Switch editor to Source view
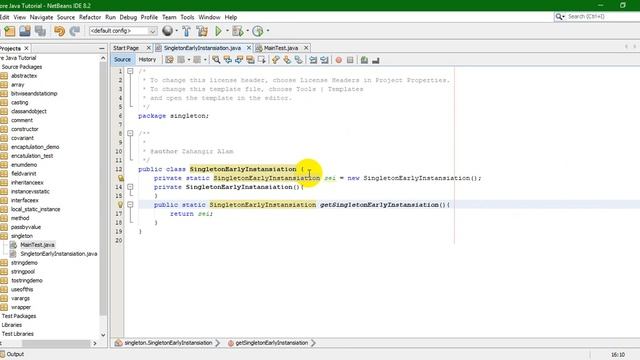Screen dimensions: 640x360 tap(122, 60)
